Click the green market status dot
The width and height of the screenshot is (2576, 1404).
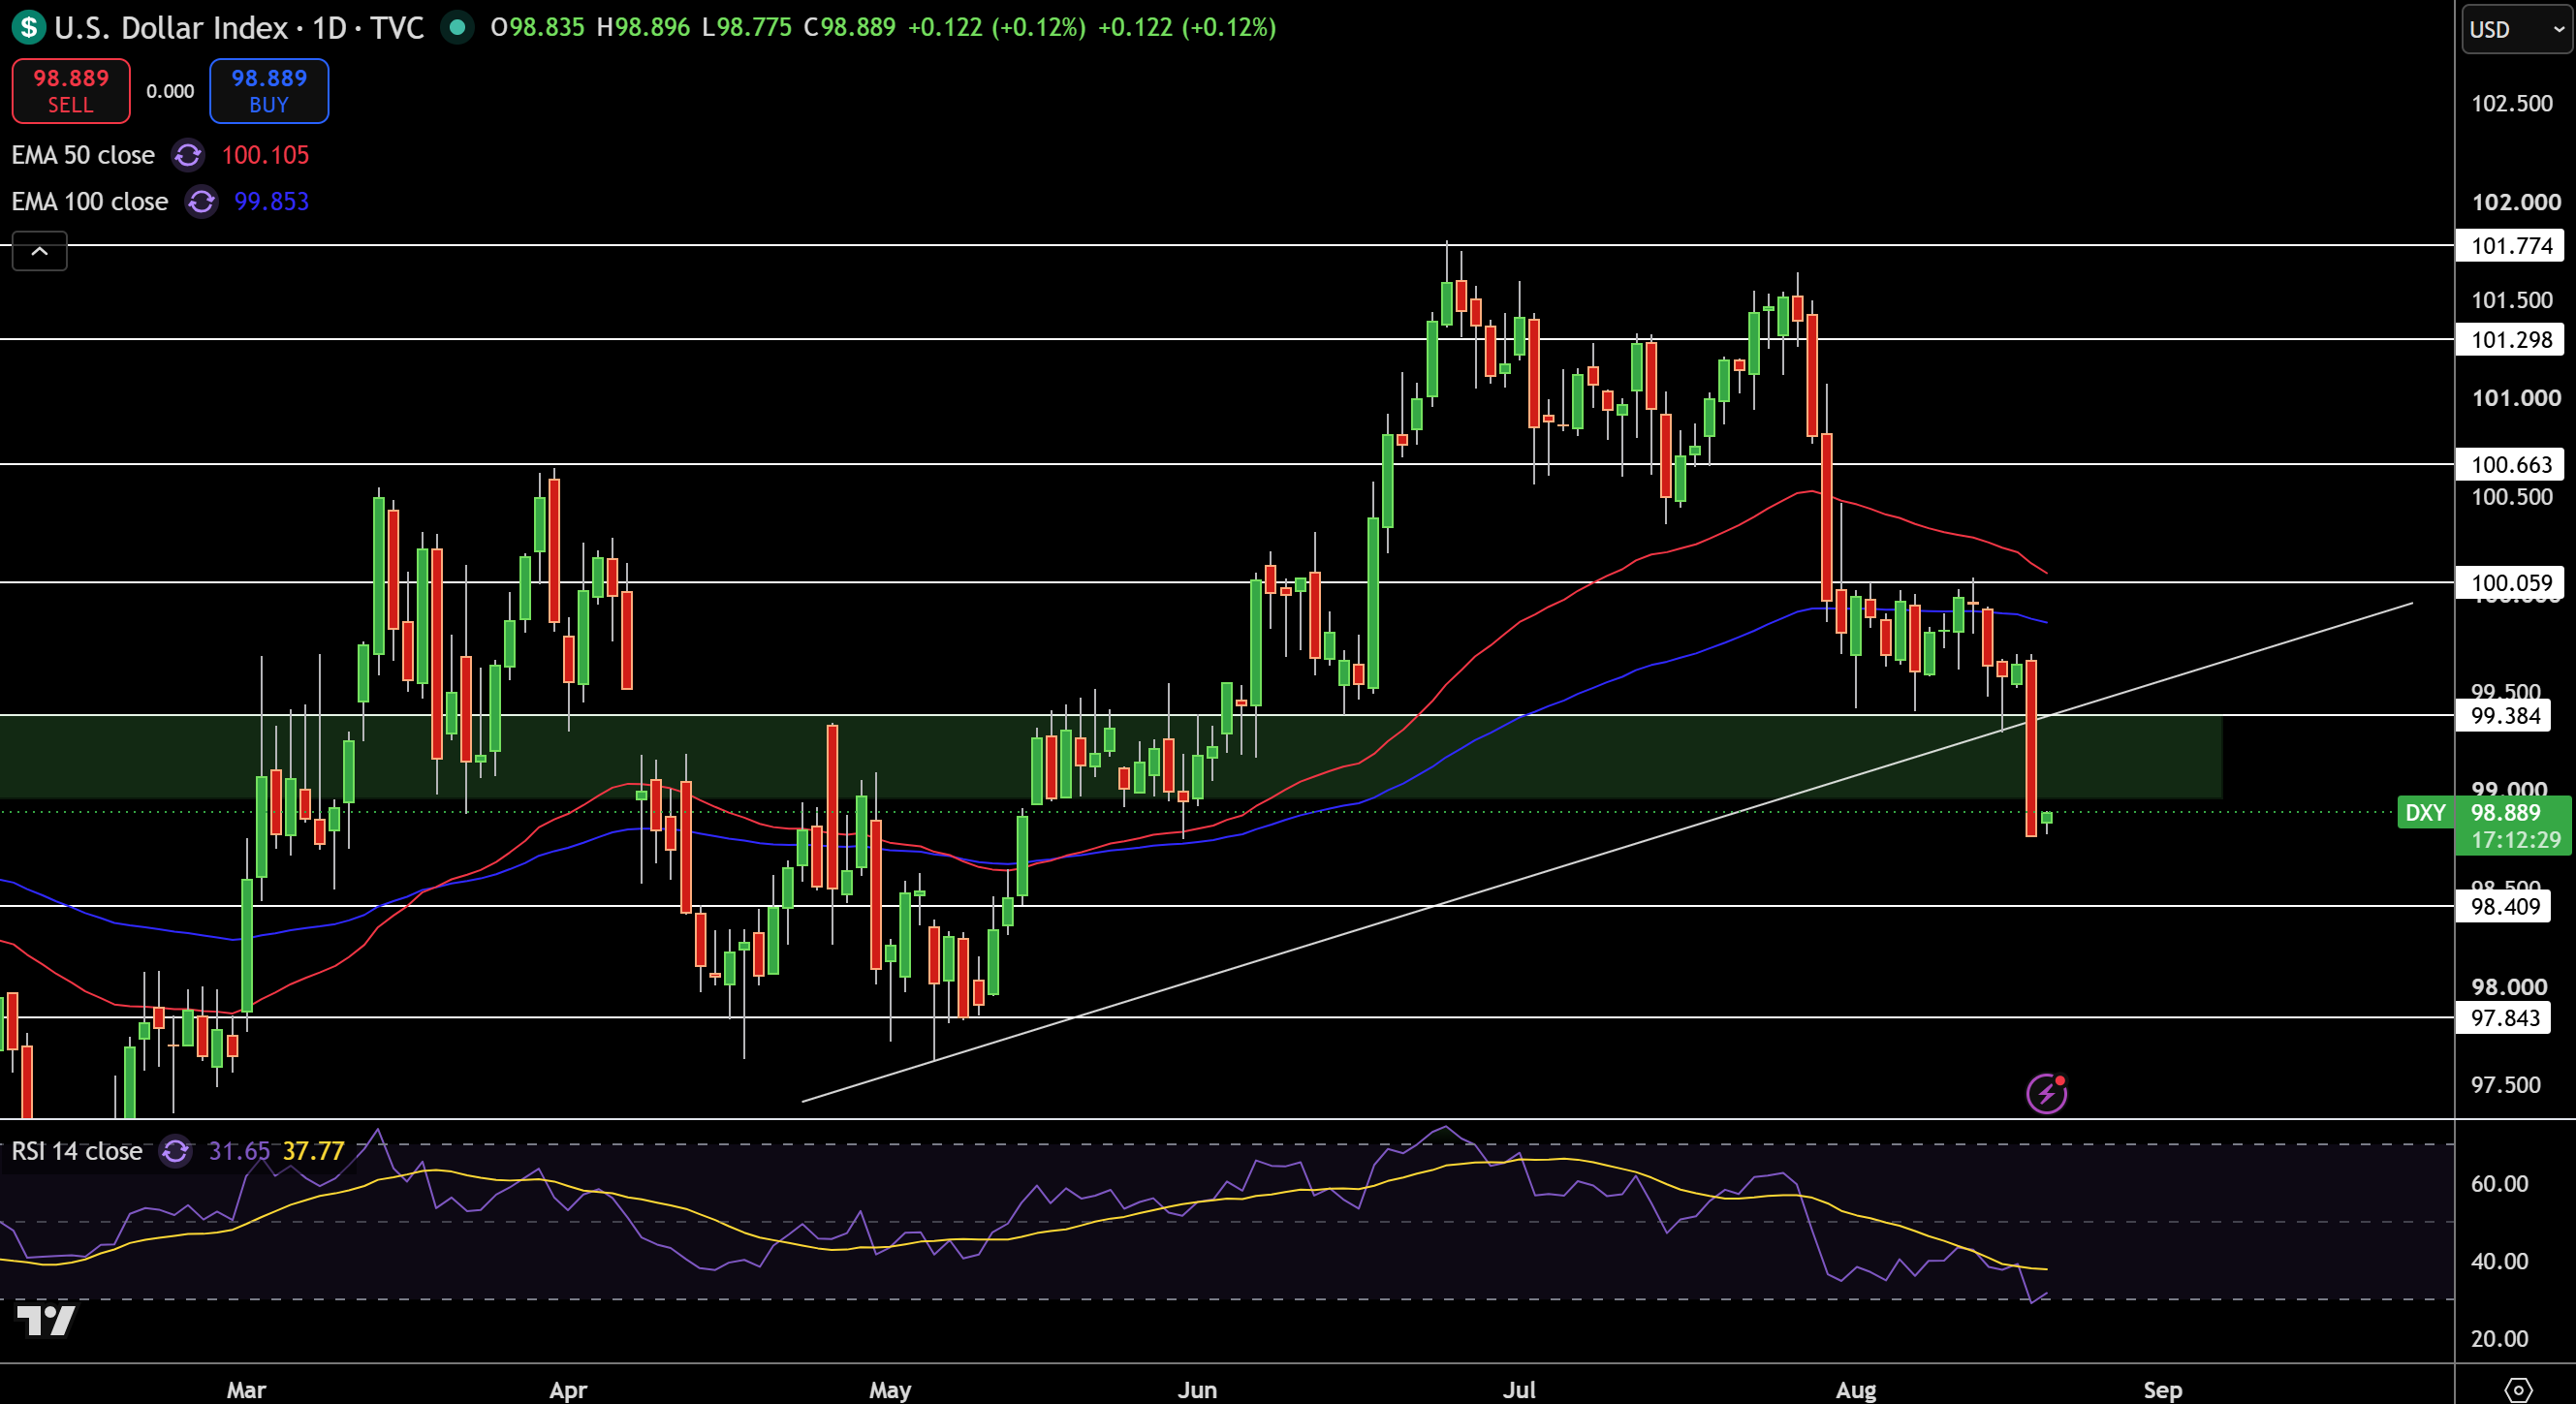click(457, 27)
